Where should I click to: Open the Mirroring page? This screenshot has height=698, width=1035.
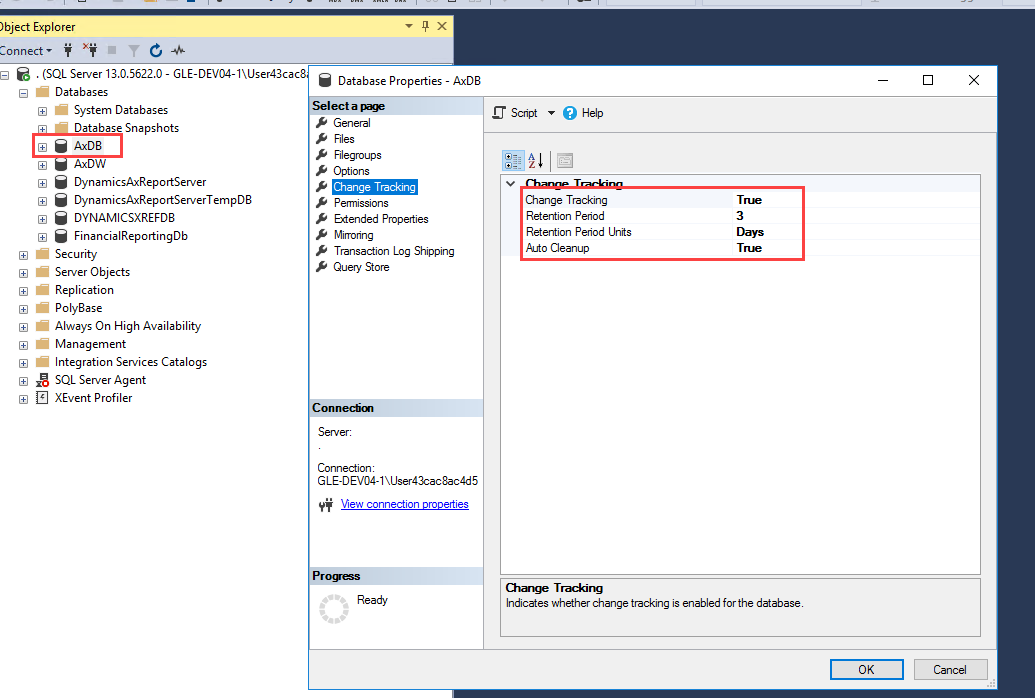[x=353, y=234]
